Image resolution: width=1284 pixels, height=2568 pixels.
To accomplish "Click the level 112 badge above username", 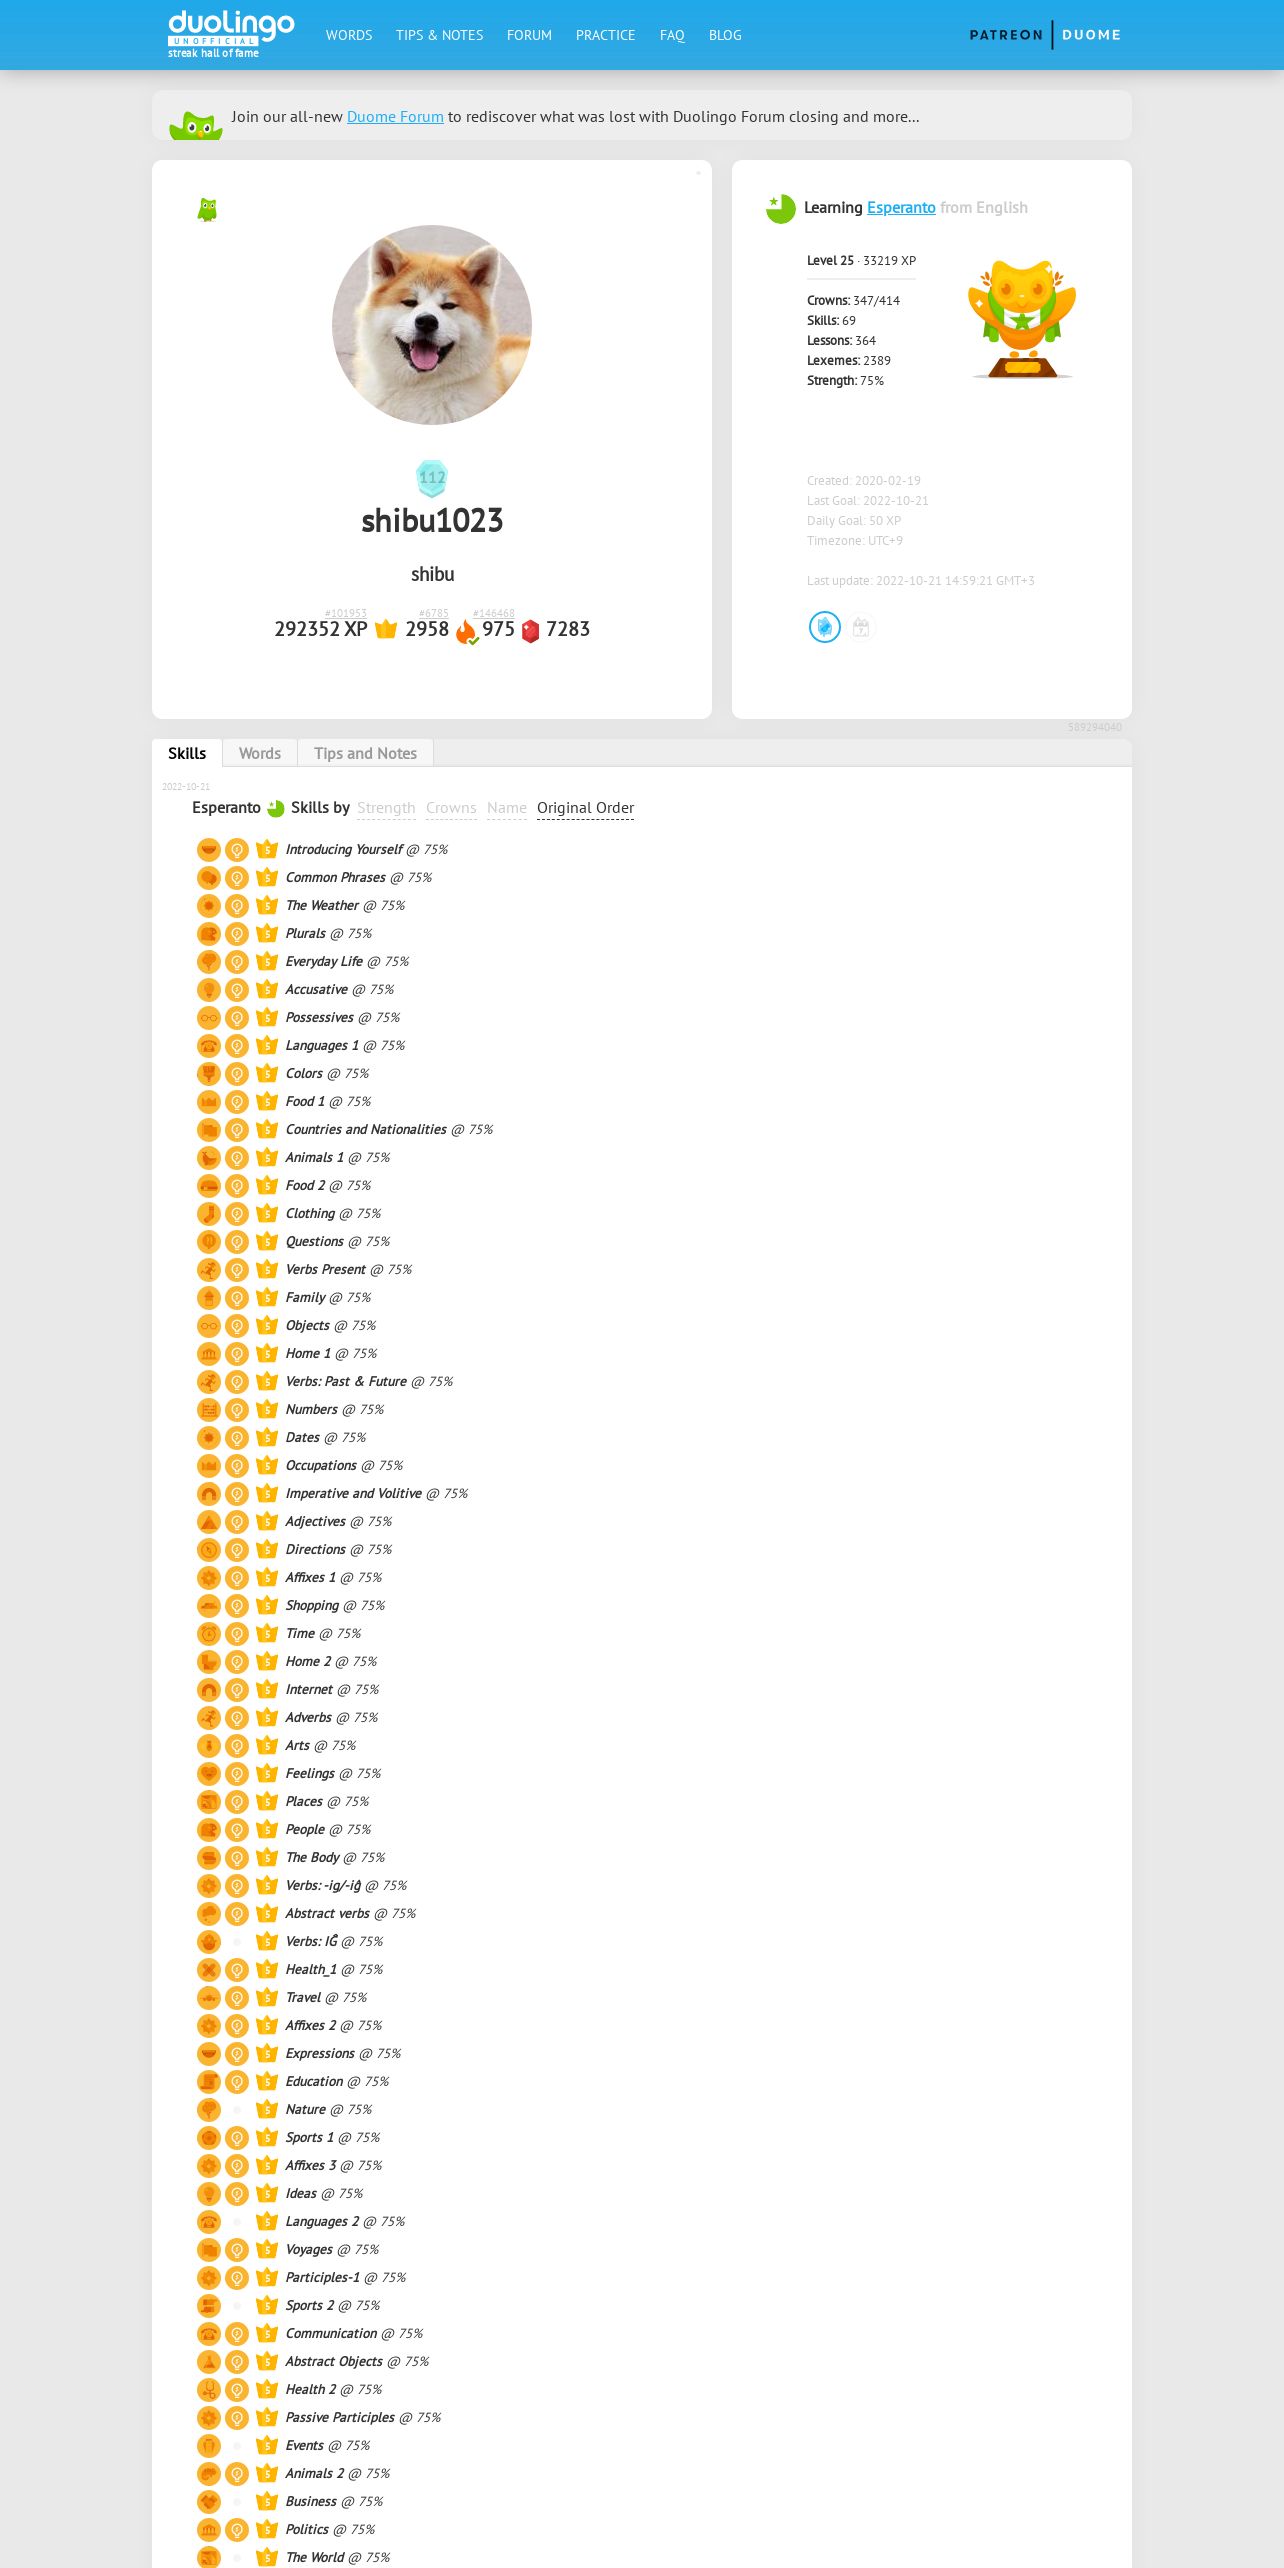I will [432, 478].
